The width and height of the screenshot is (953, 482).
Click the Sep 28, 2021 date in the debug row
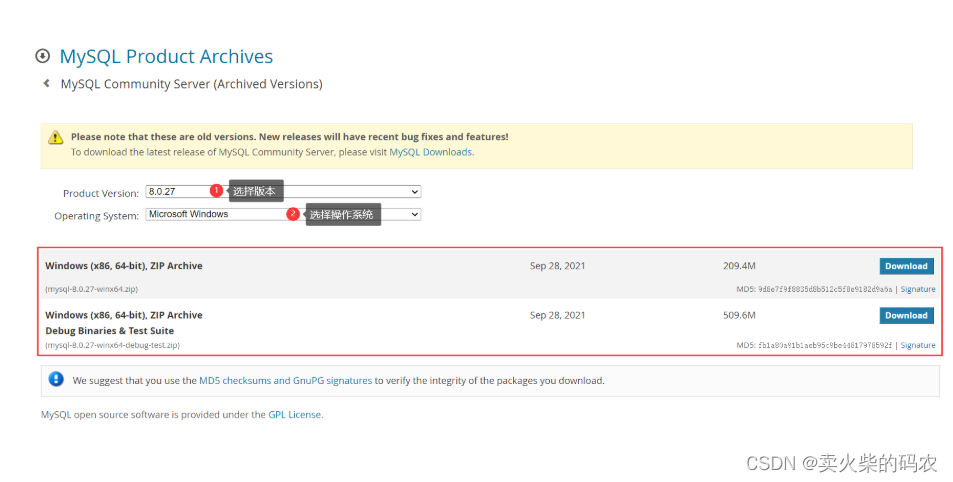557,315
